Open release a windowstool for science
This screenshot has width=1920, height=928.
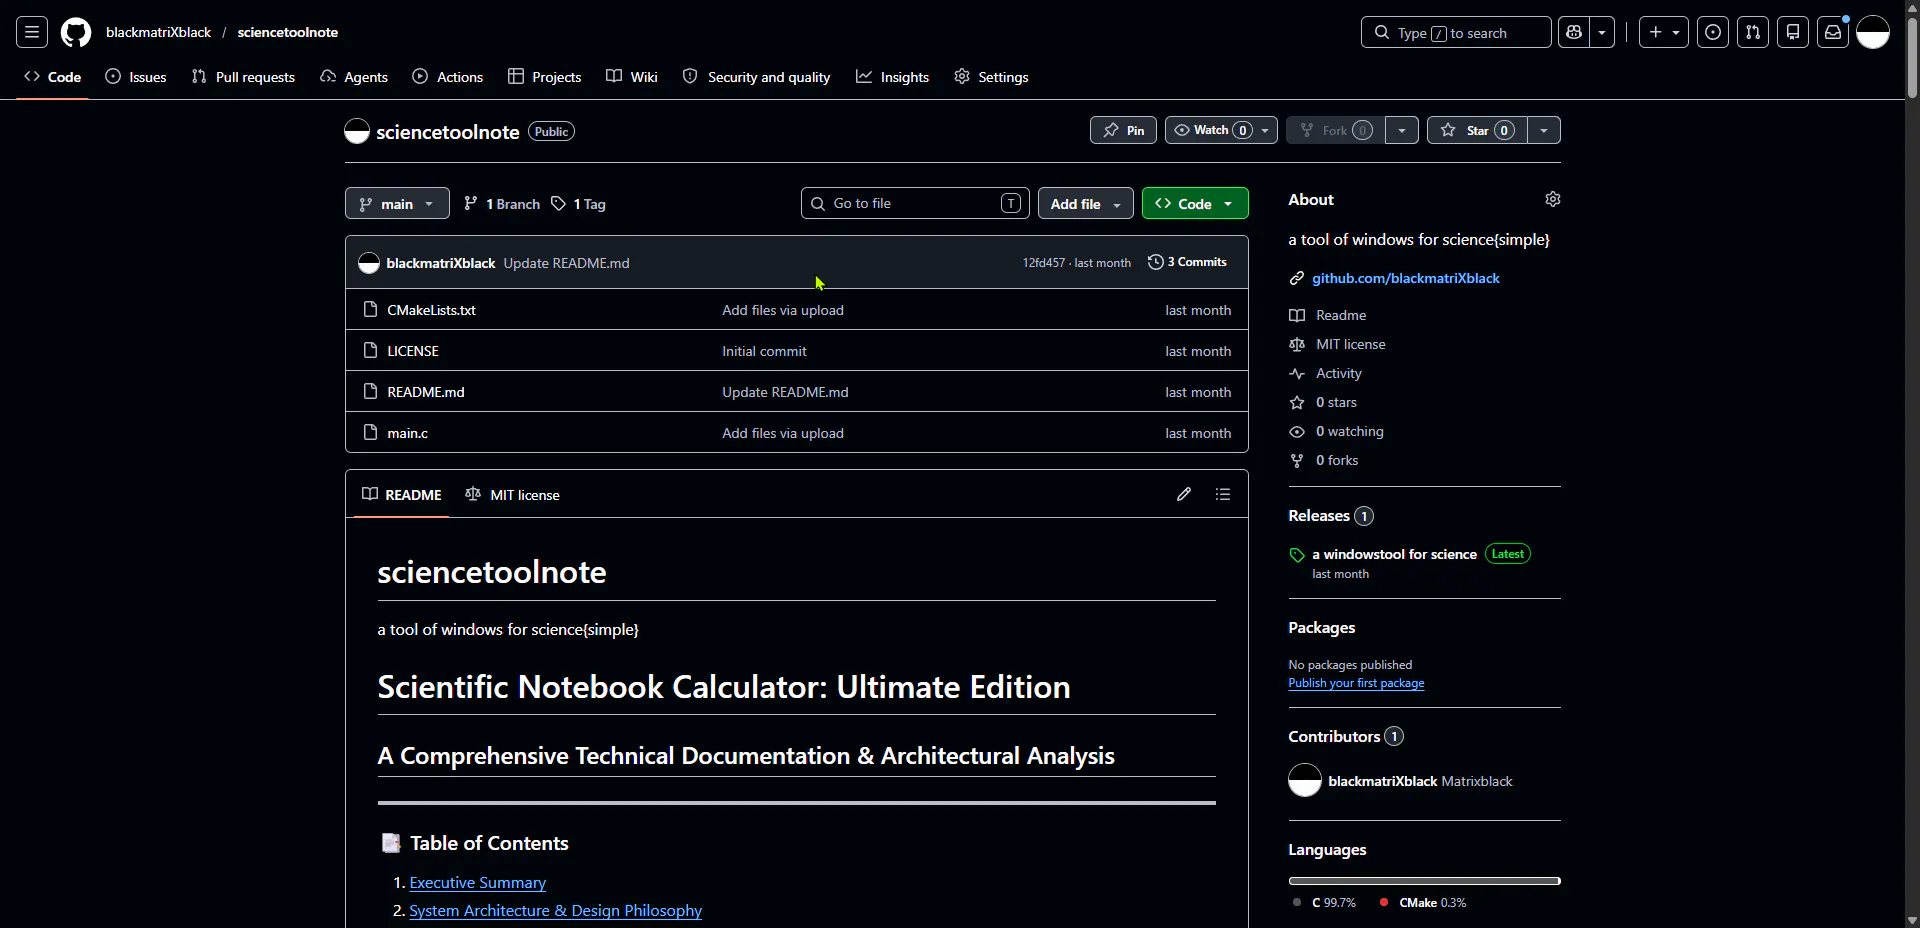[x=1394, y=554]
